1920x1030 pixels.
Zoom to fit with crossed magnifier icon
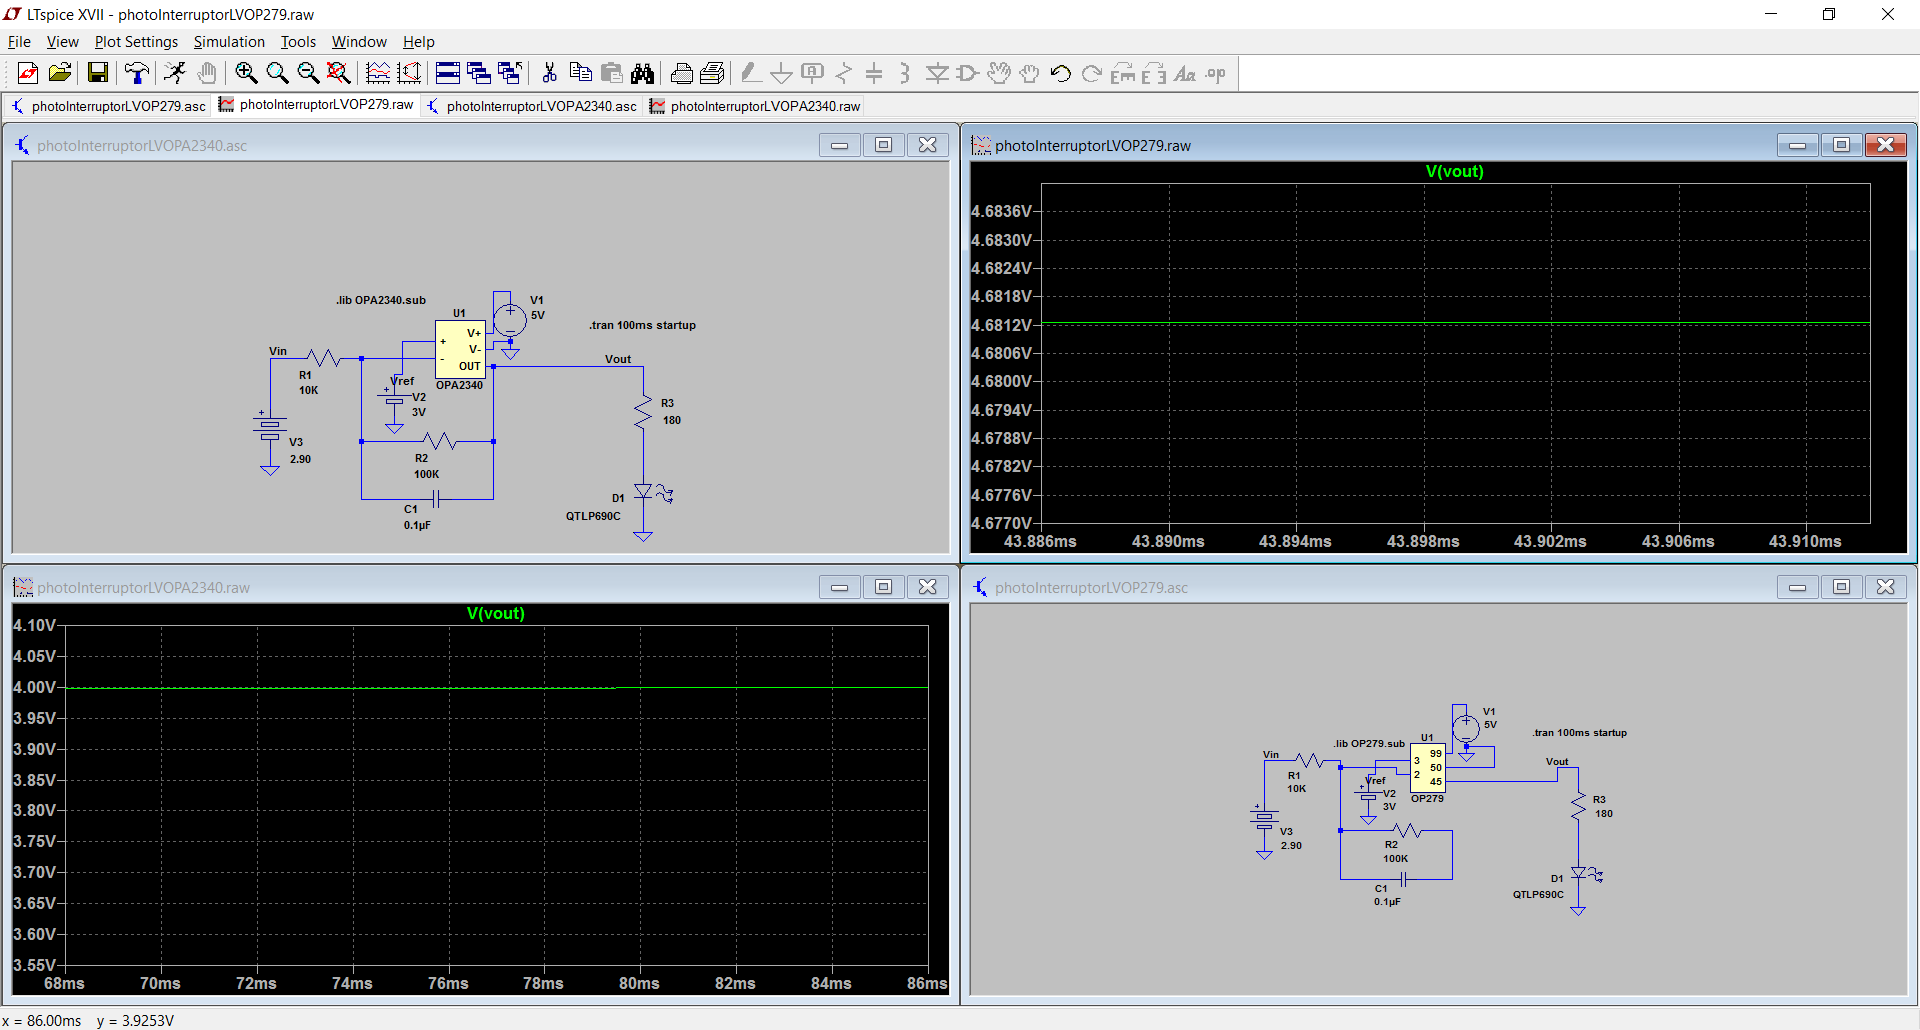[x=338, y=73]
